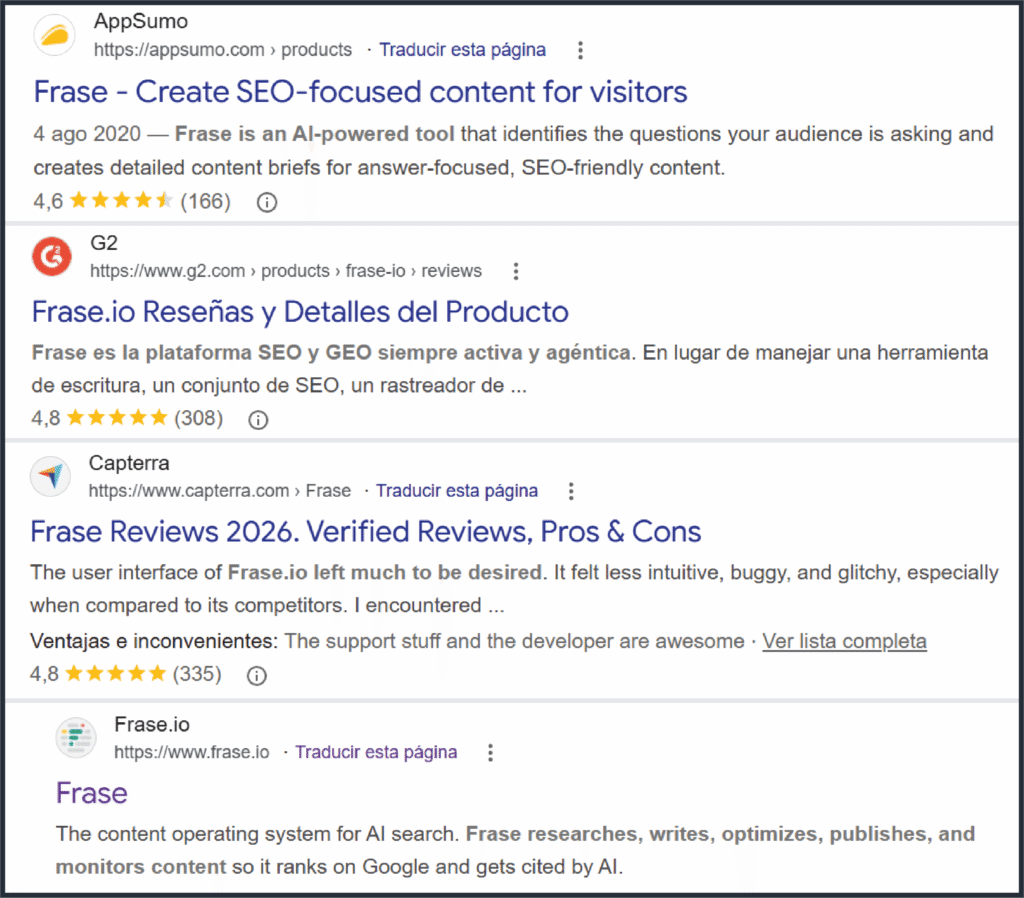This screenshot has height=898, width=1024.
Task: Click 'Ventajas e inconvenientes:' label
Action: [154, 641]
